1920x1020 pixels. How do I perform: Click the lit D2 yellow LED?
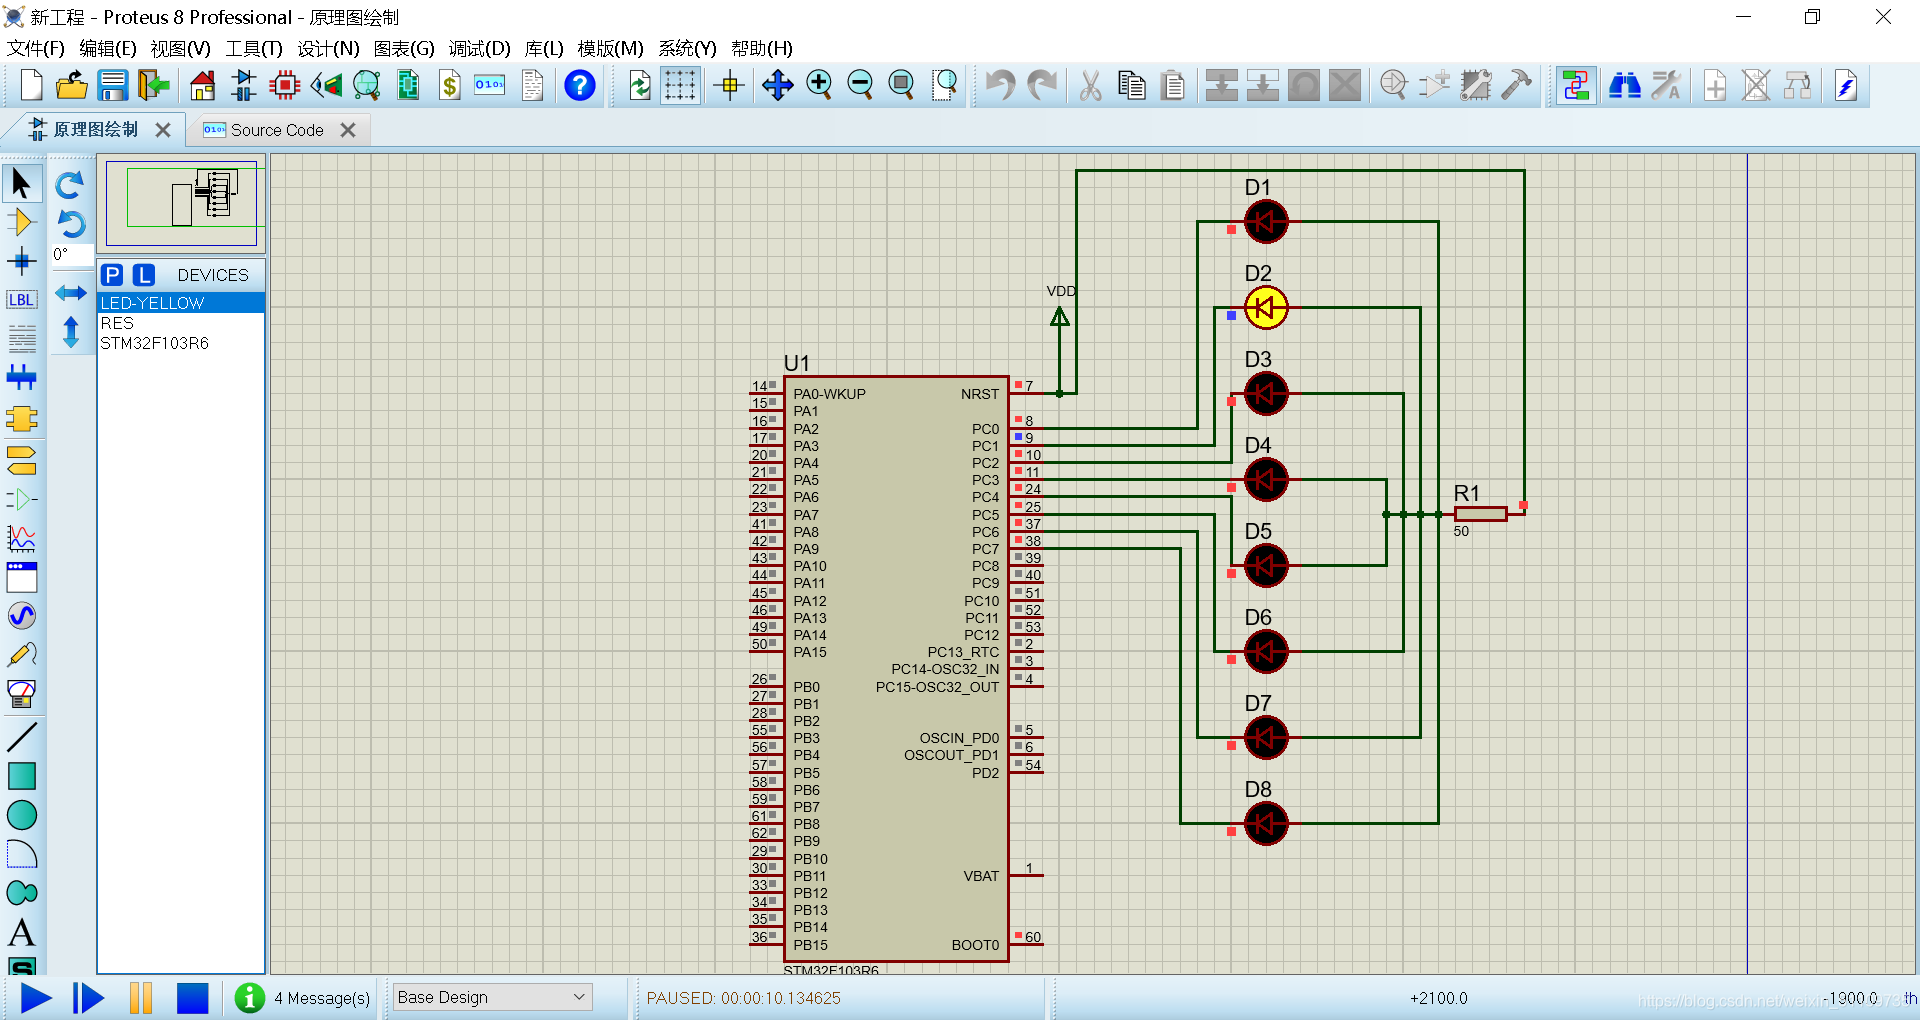pos(1266,308)
